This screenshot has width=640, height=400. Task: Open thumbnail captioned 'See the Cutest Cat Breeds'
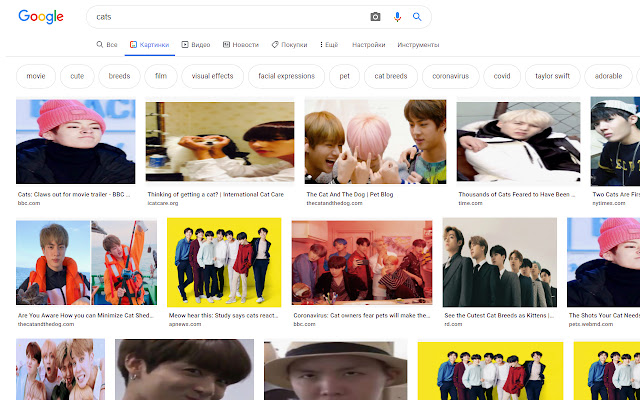pyautogui.click(x=500, y=262)
